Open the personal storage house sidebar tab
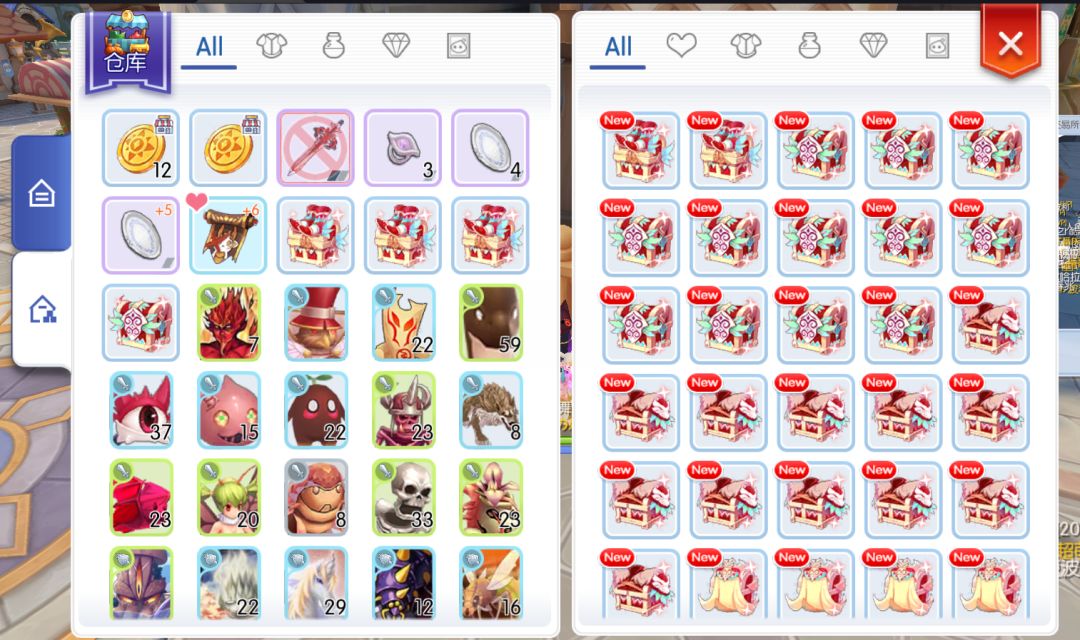 click(41, 194)
